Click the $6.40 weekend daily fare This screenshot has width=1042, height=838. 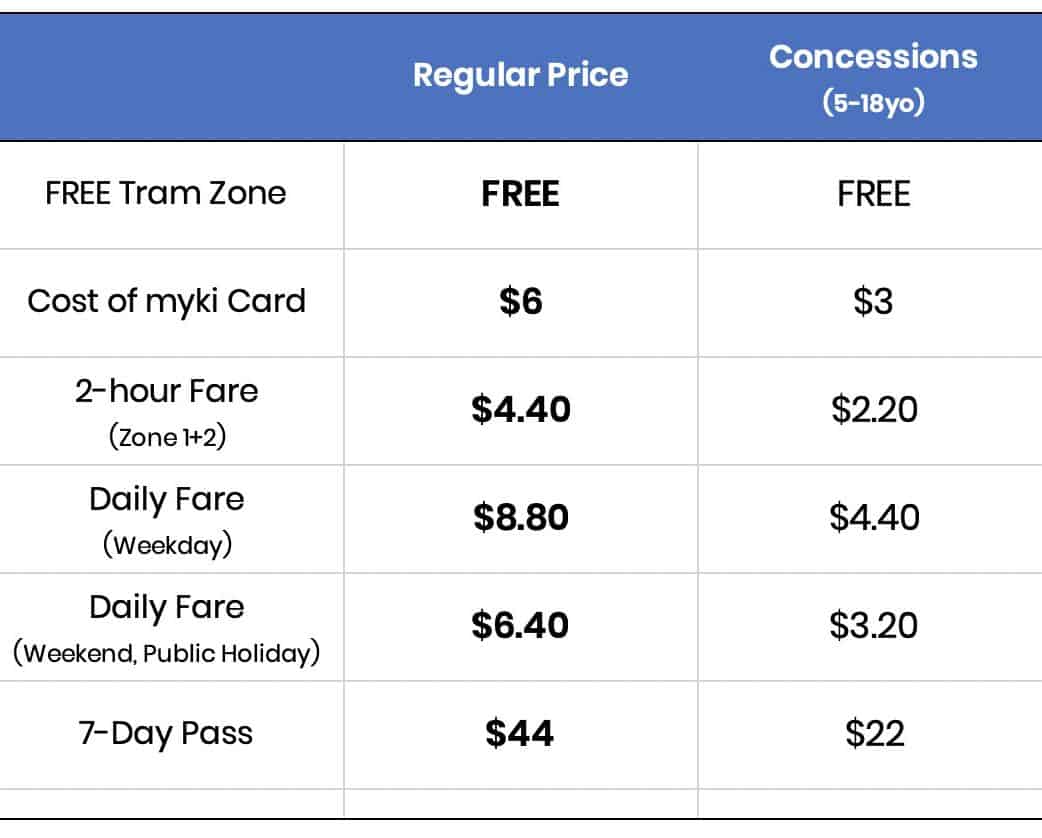[520, 625]
